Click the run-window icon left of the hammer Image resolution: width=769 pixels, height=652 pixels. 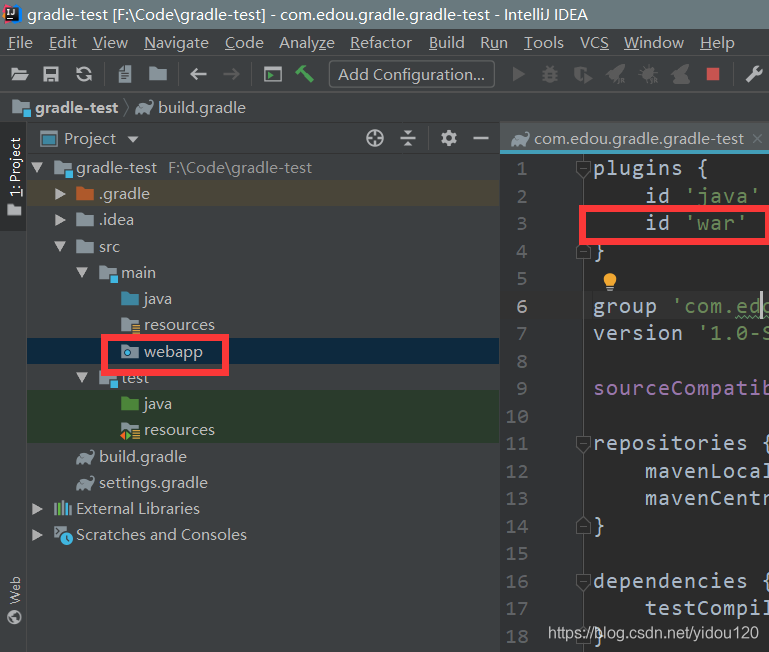coord(273,75)
